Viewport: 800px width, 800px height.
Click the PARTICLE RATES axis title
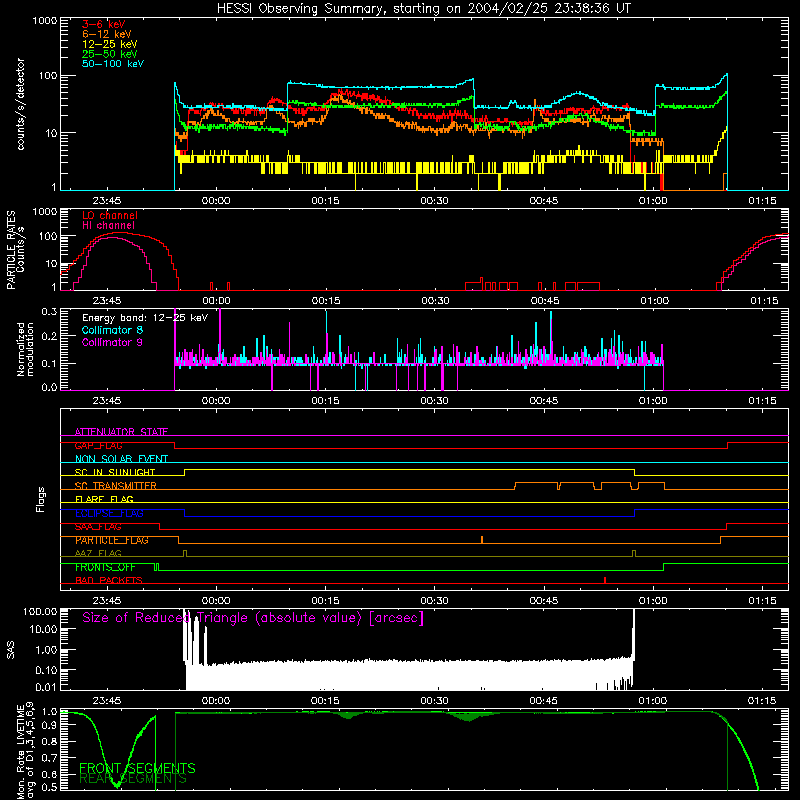pyautogui.click(x=11, y=250)
